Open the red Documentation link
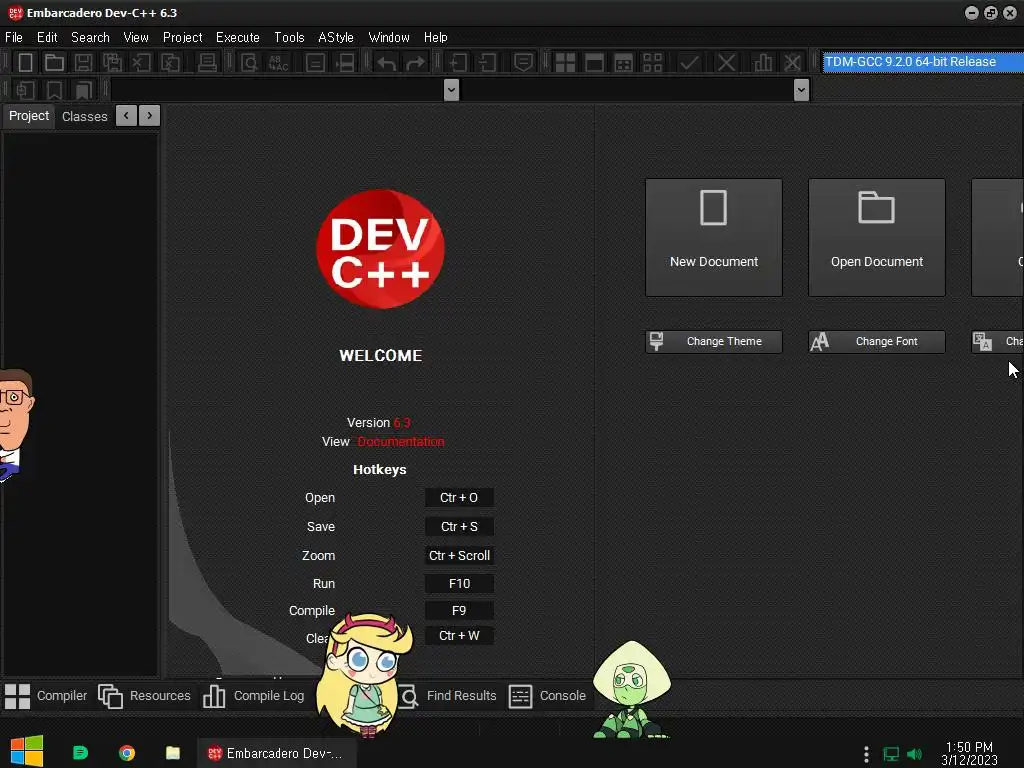 [401, 442]
